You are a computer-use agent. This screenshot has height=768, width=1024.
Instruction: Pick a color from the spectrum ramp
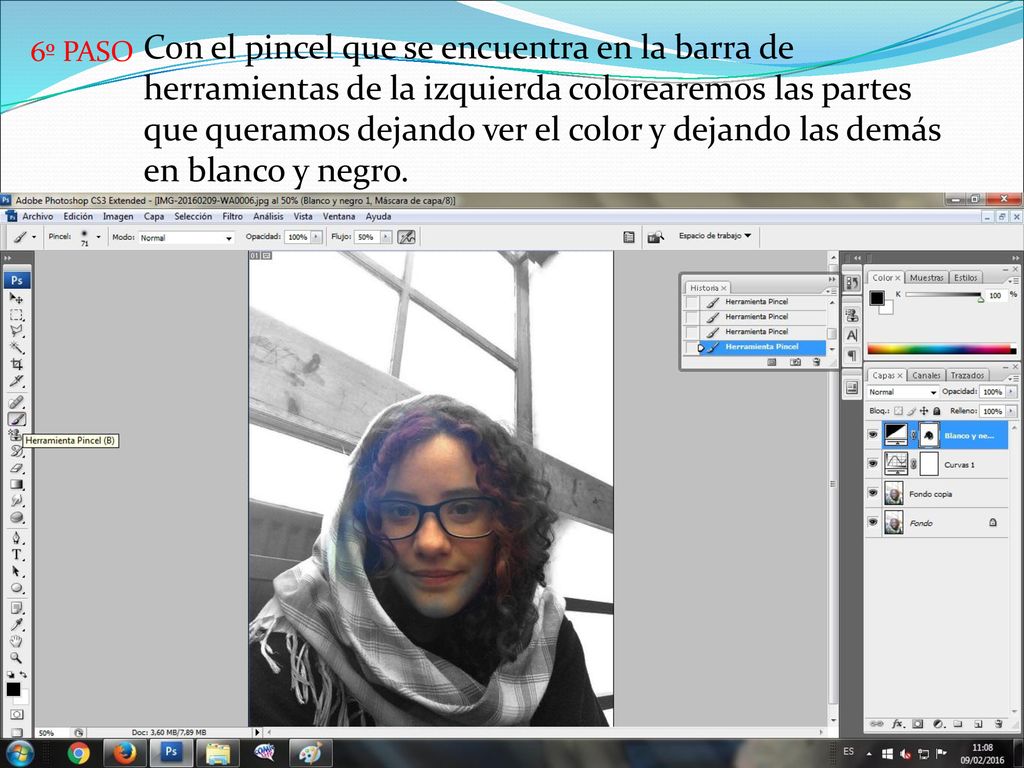tap(940, 349)
